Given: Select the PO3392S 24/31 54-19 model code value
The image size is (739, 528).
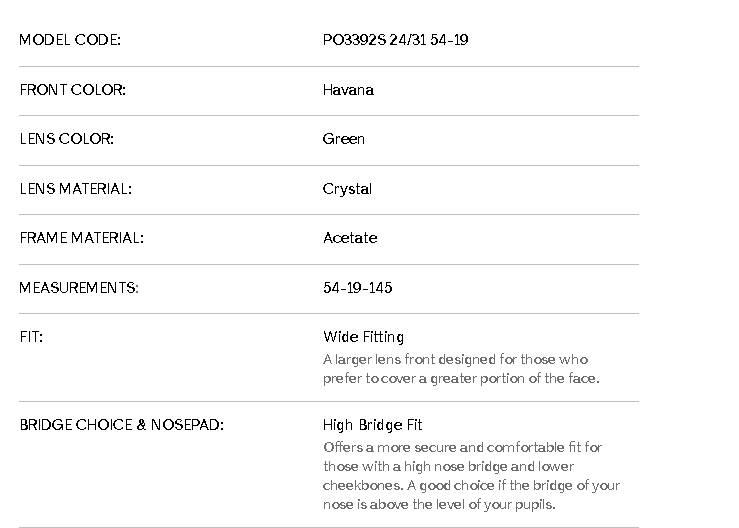Looking at the screenshot, I should point(395,41).
